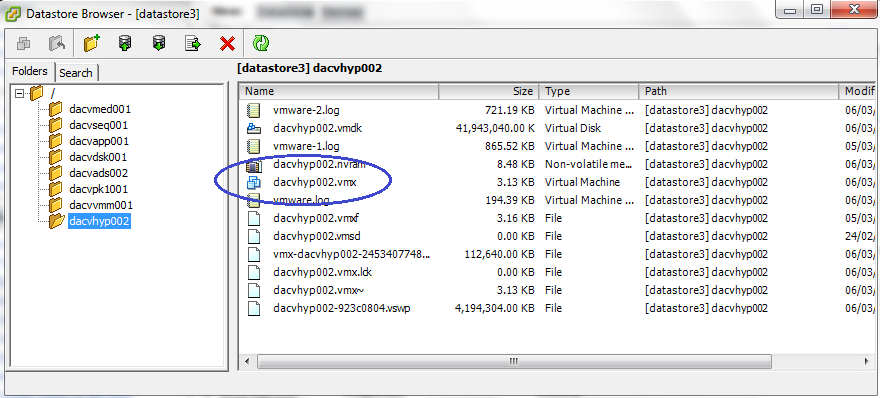Click the dacvhyp002-923c0804.vswp file icon
The image size is (880, 398).
click(254, 308)
